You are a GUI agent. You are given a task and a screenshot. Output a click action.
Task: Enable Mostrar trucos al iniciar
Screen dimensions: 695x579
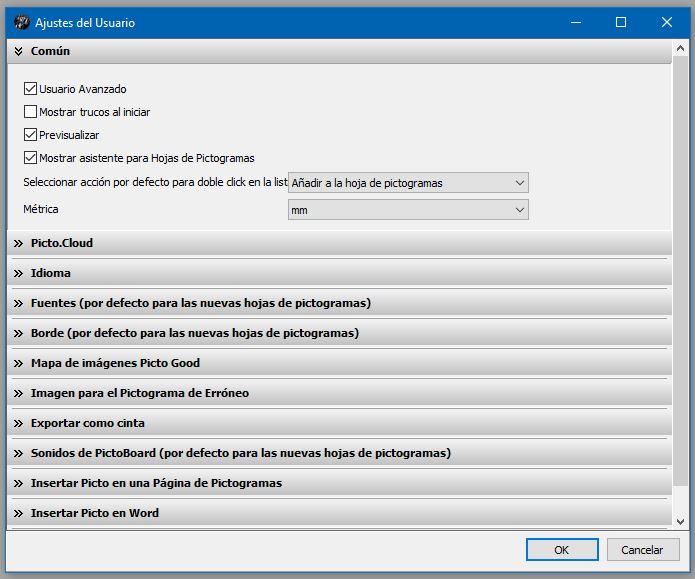[x=30, y=112]
